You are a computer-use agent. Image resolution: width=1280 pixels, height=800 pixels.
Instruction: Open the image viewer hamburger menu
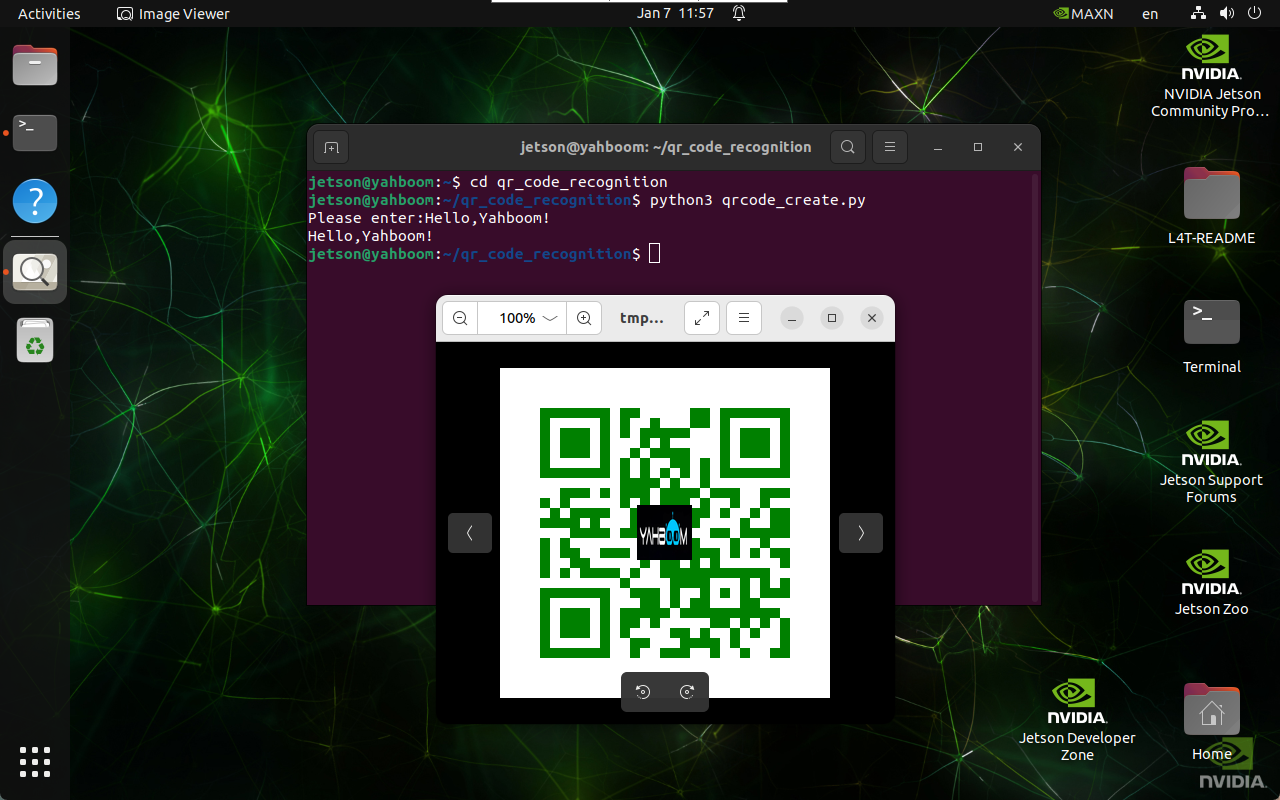744,318
